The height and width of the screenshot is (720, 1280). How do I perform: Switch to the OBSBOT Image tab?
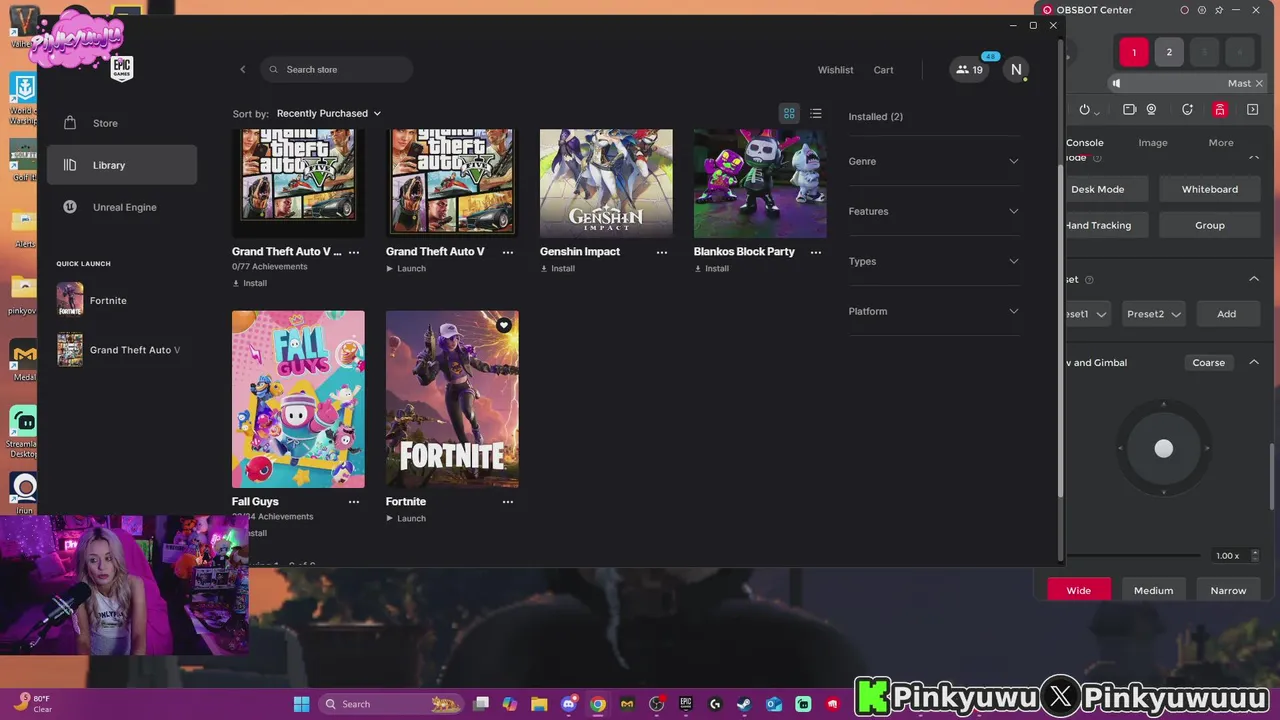click(x=1153, y=143)
